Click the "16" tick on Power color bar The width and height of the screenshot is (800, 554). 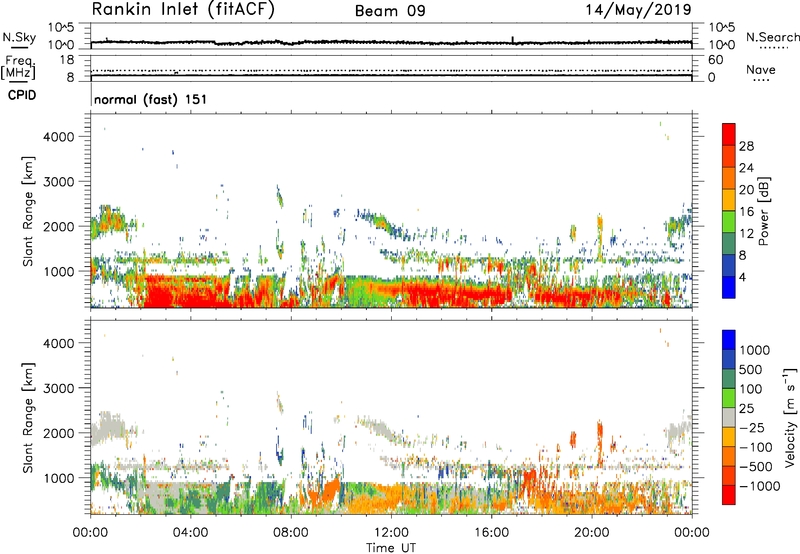pyautogui.click(x=746, y=212)
